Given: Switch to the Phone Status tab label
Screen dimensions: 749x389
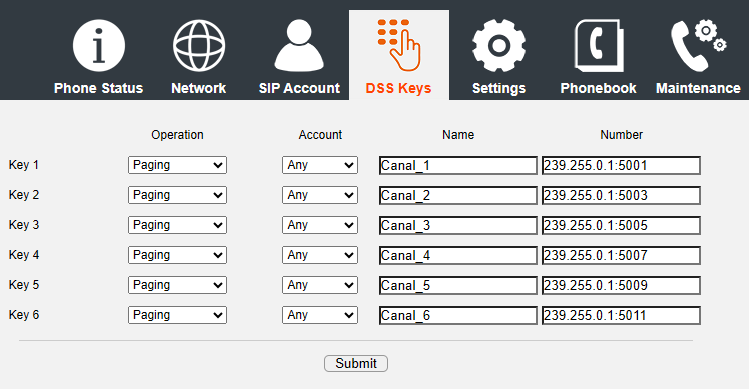Looking at the screenshot, I should point(98,88).
